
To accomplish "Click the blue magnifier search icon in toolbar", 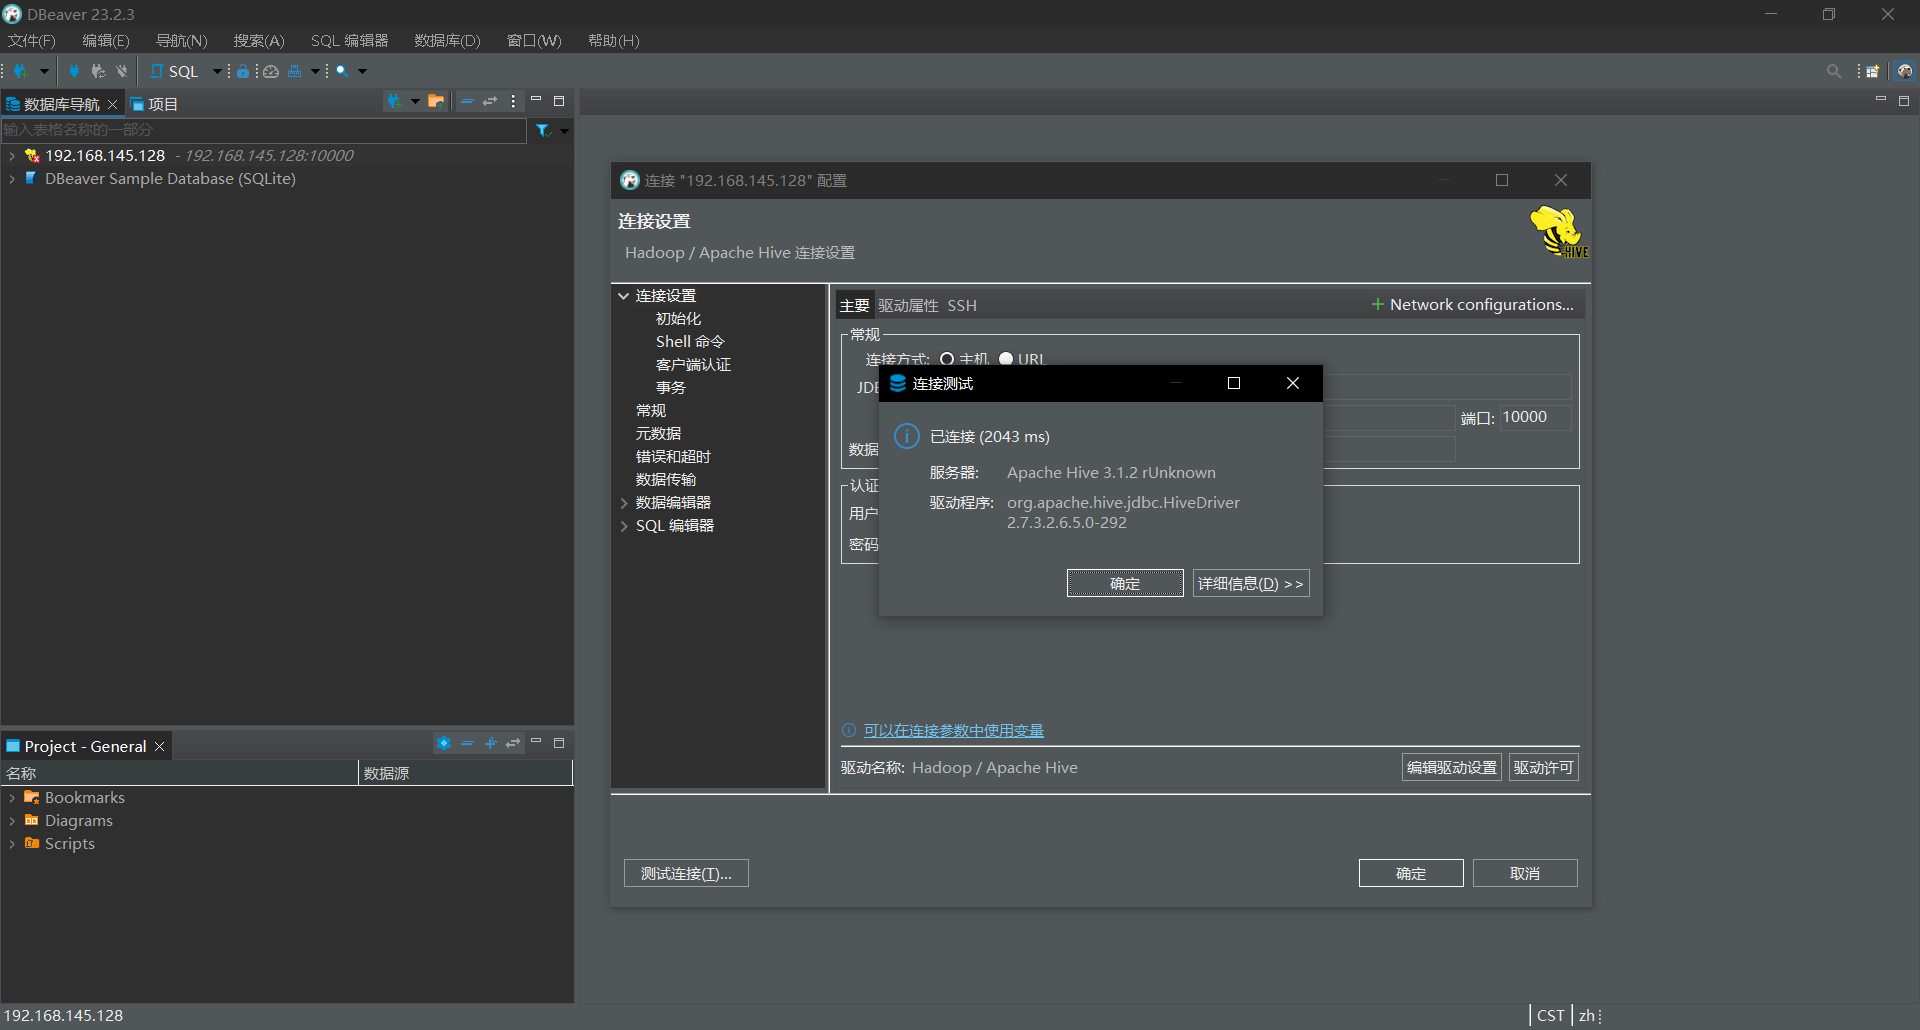I will pos(342,71).
